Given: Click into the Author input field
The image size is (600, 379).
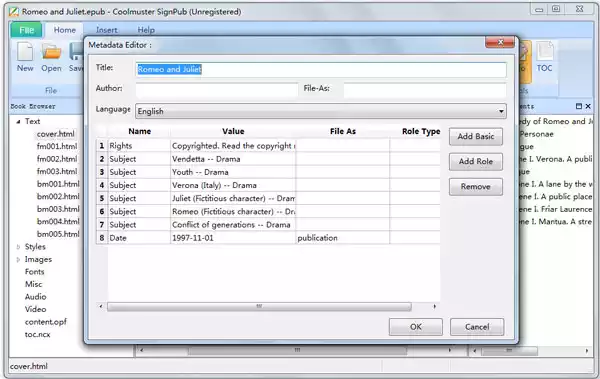Looking at the screenshot, I should click(x=217, y=89).
